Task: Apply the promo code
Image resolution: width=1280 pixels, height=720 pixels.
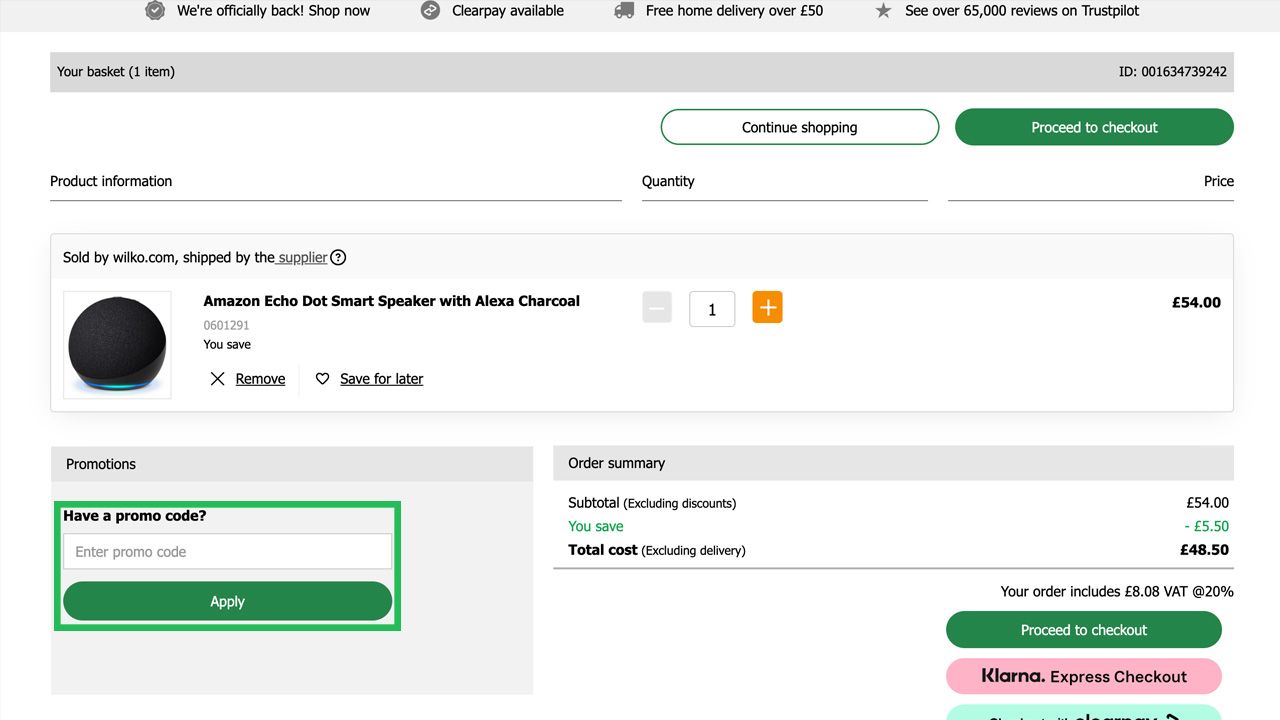Action: (x=227, y=601)
